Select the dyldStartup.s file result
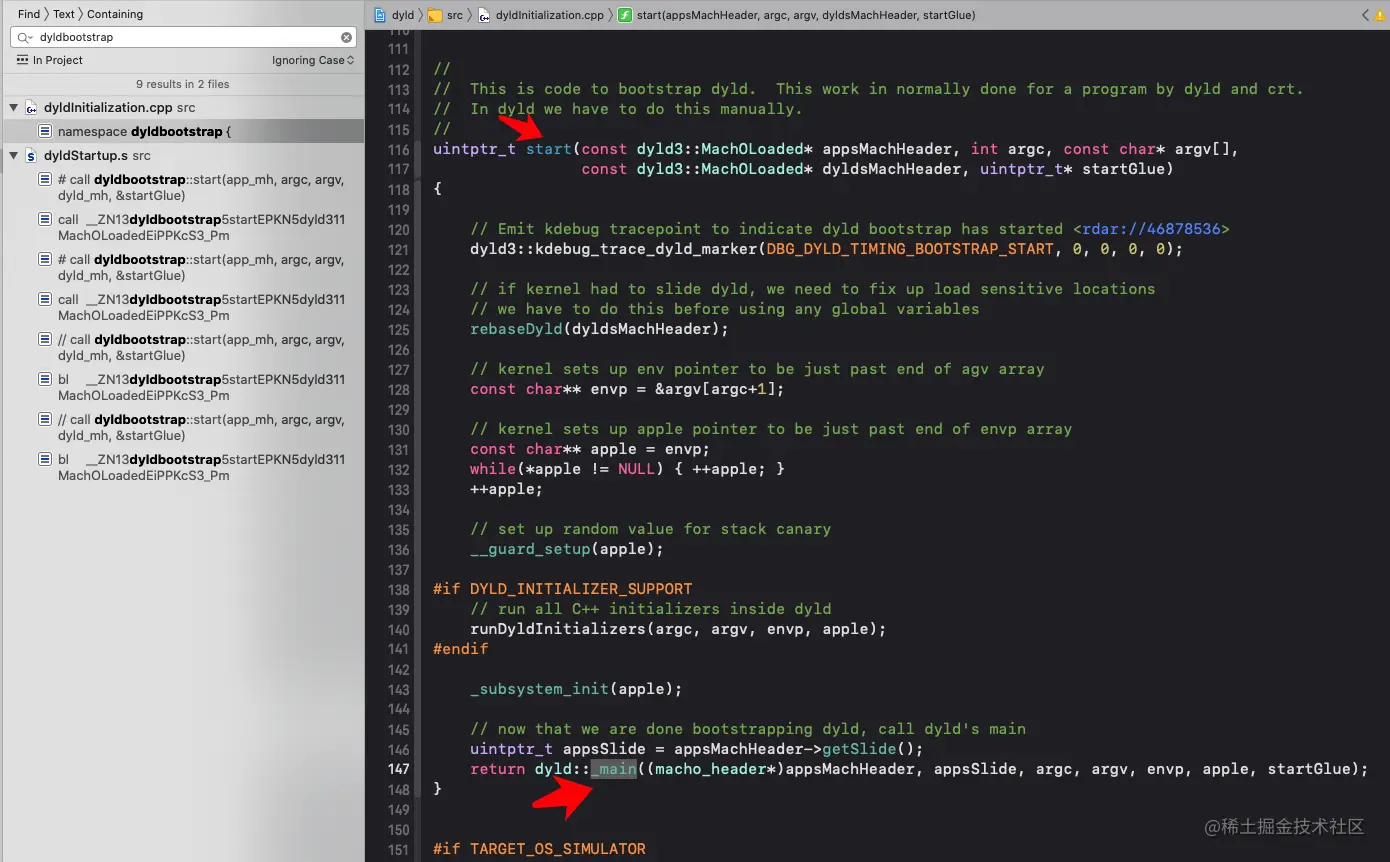Viewport: 1390px width, 862px height. click(x=183, y=155)
